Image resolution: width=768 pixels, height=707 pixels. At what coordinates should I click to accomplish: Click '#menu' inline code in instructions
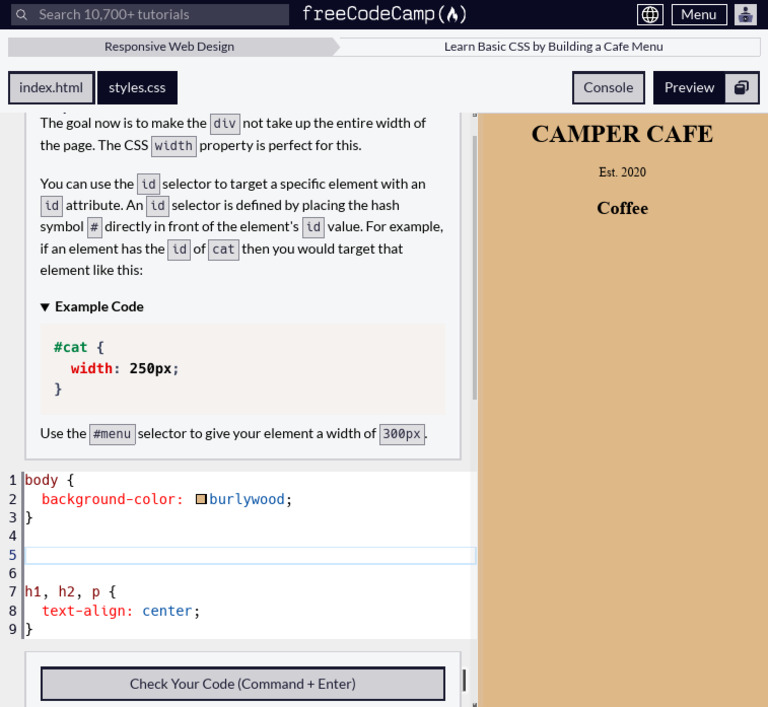coord(112,434)
